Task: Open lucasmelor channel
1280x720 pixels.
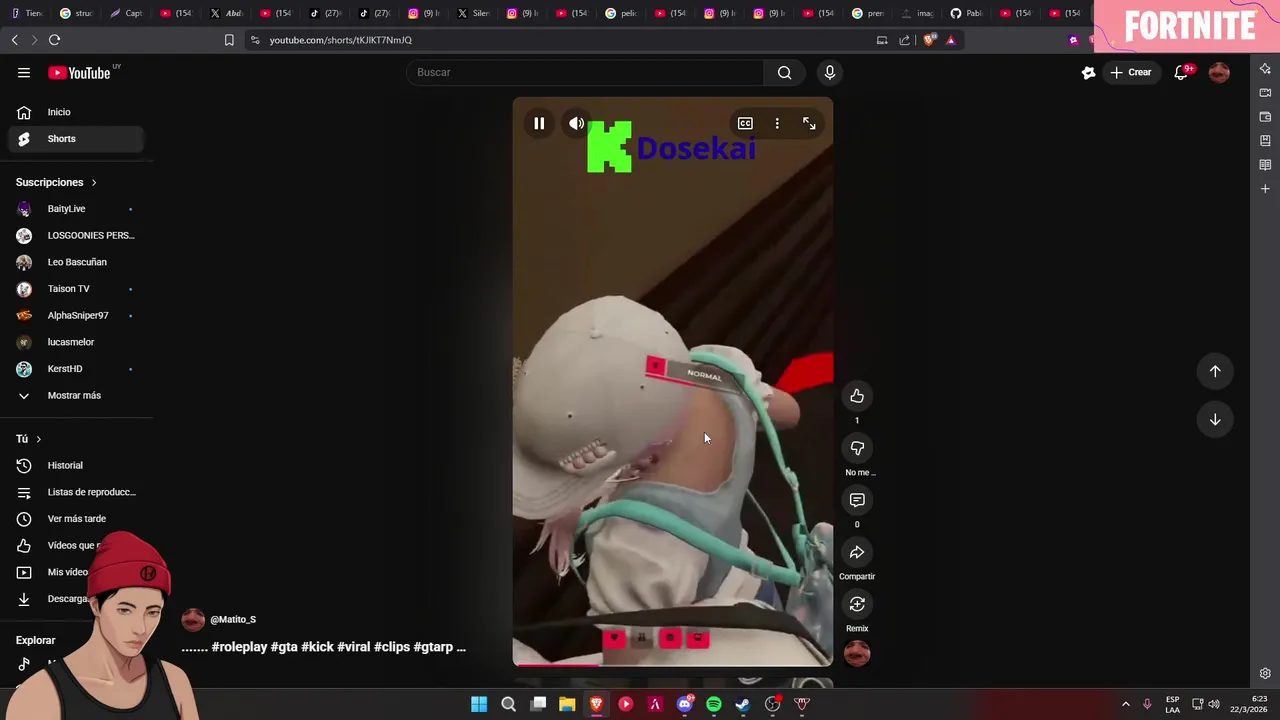Action: point(76,342)
